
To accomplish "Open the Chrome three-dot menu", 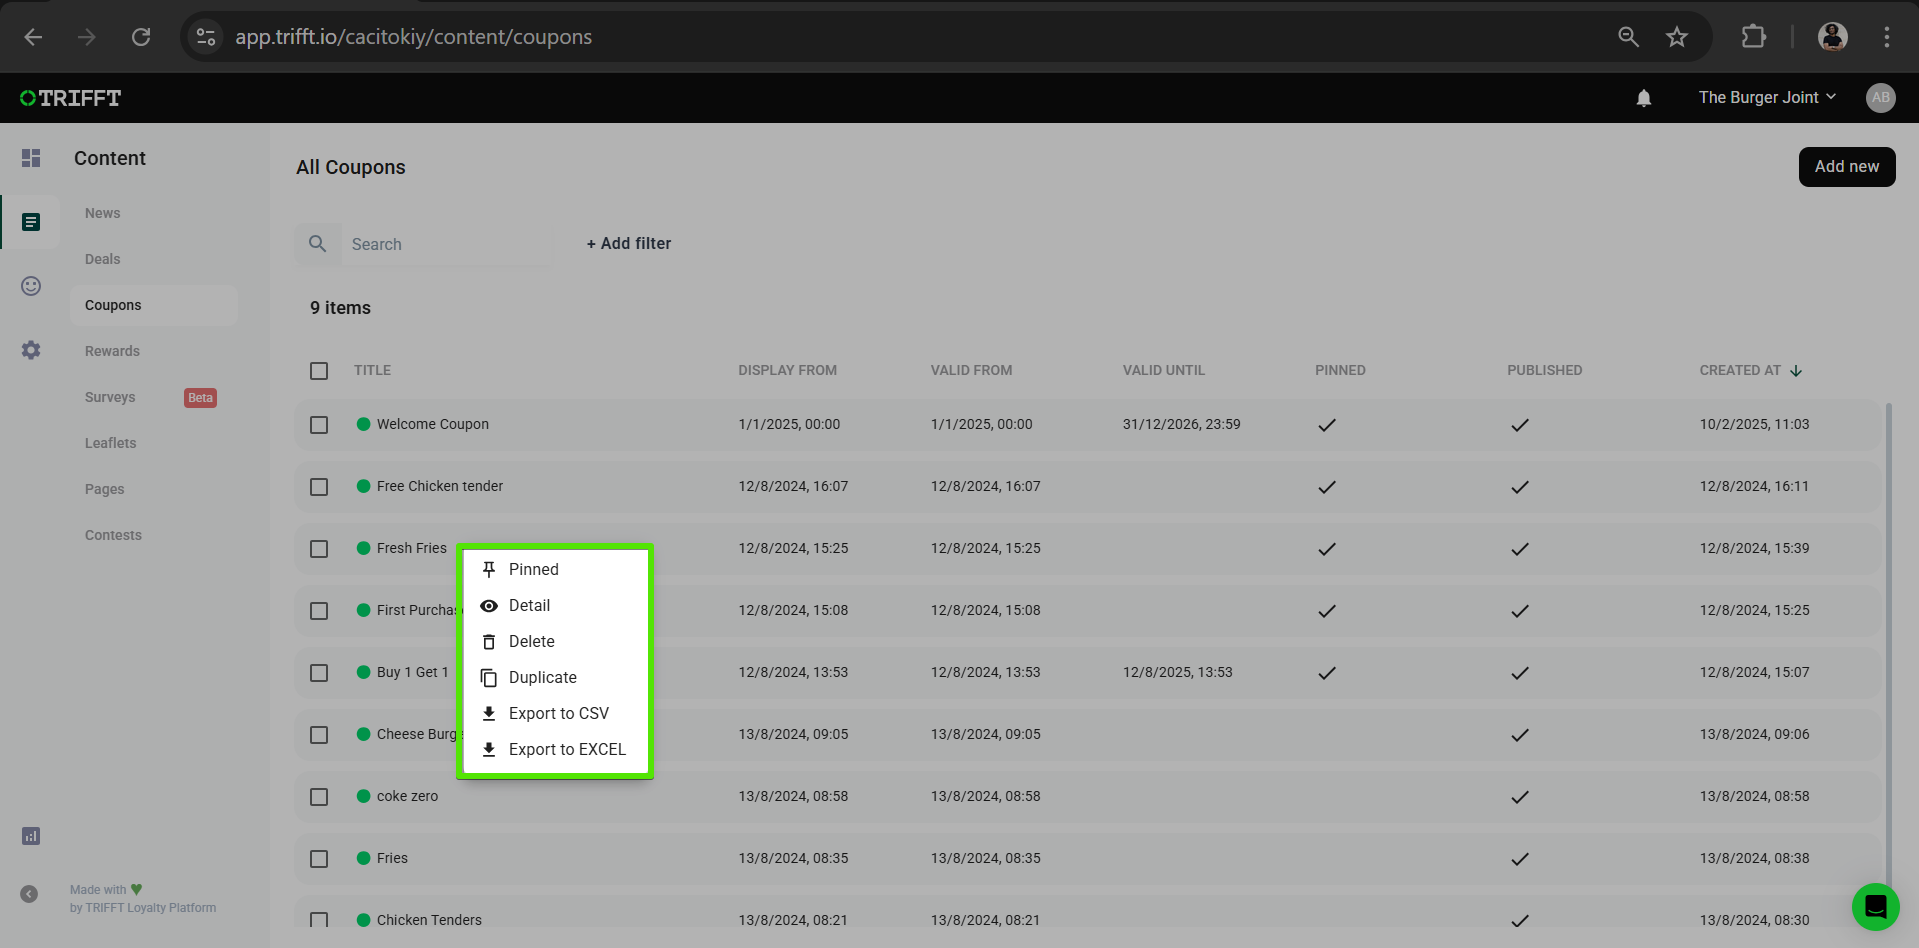I will pos(1887,37).
